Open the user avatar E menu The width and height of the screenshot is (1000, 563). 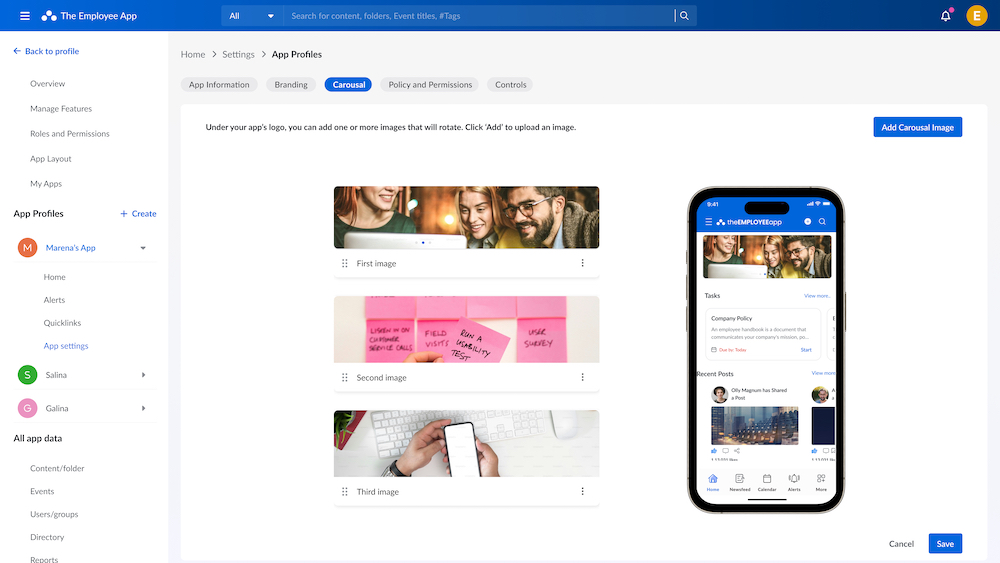[976, 16]
